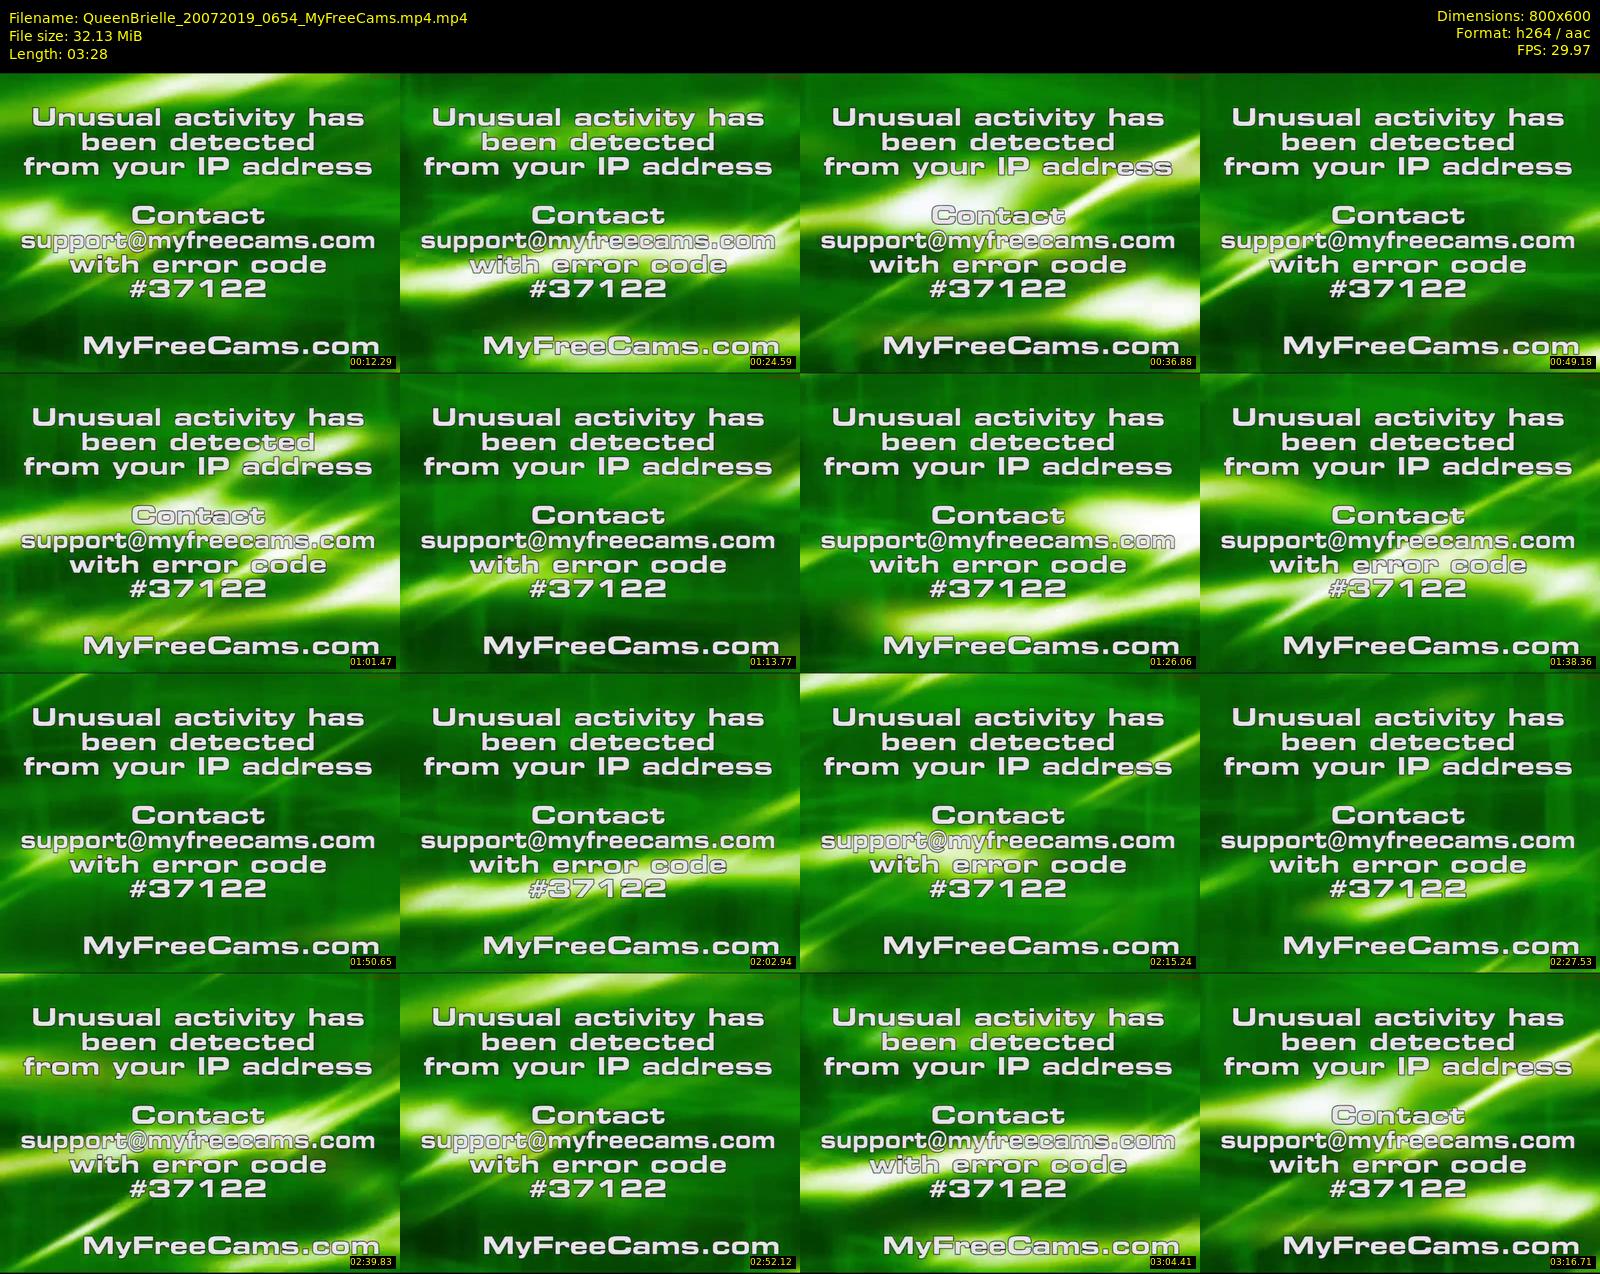This screenshot has width=1600, height=1274.
Task: Pick the thumbnail captured at 03:04.41
Action: tap(1000, 1123)
